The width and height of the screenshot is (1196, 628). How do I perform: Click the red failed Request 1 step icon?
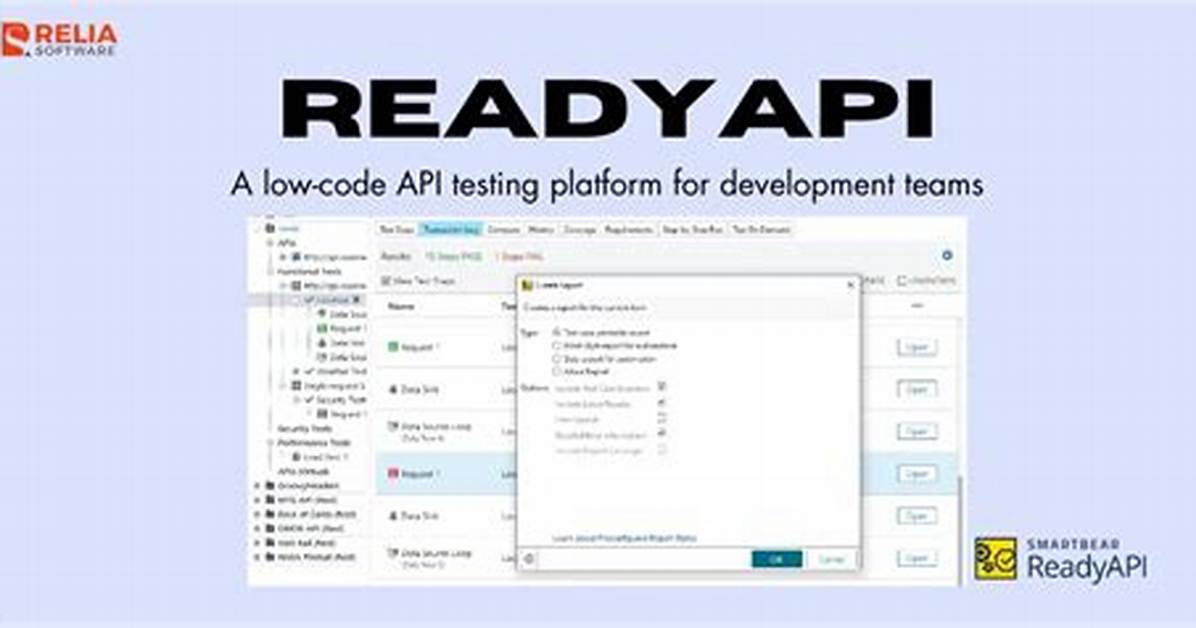(x=394, y=474)
